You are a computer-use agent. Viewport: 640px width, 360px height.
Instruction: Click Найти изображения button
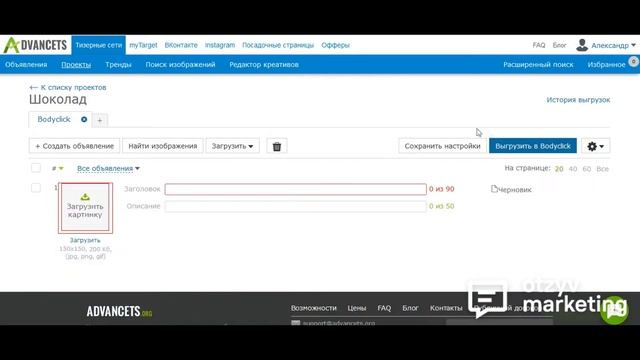[163, 146]
